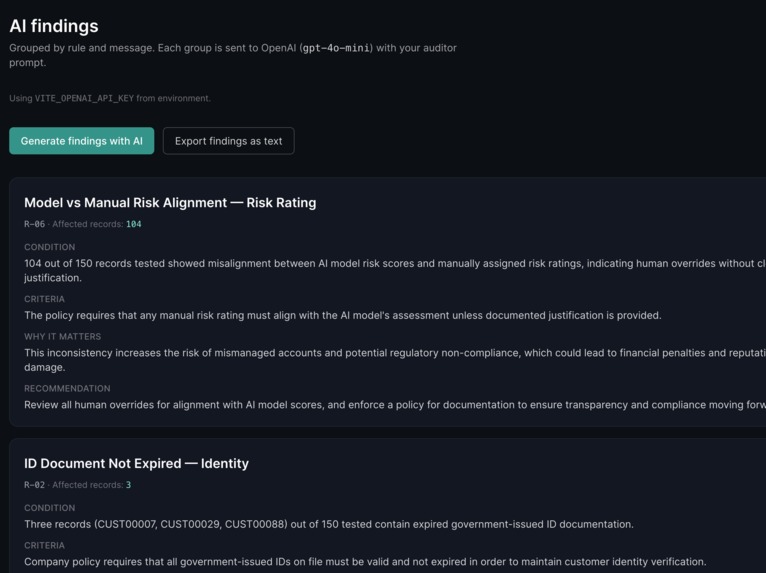Click CRITERIA label in Identity card
Screen dimensions: 766x573
(x=44, y=545)
